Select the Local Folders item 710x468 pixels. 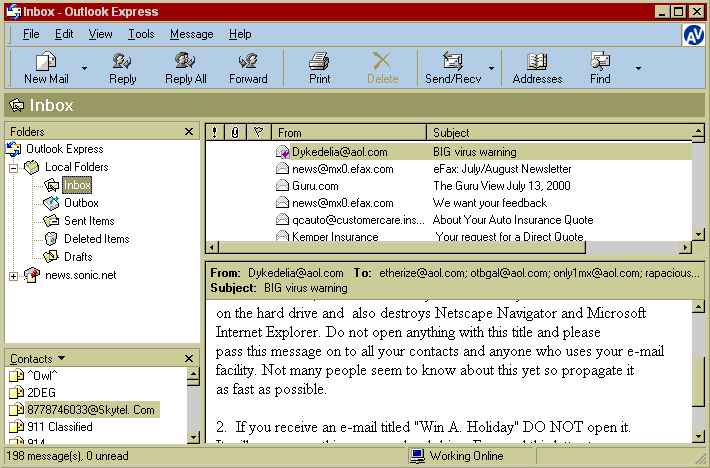click(x=77, y=167)
